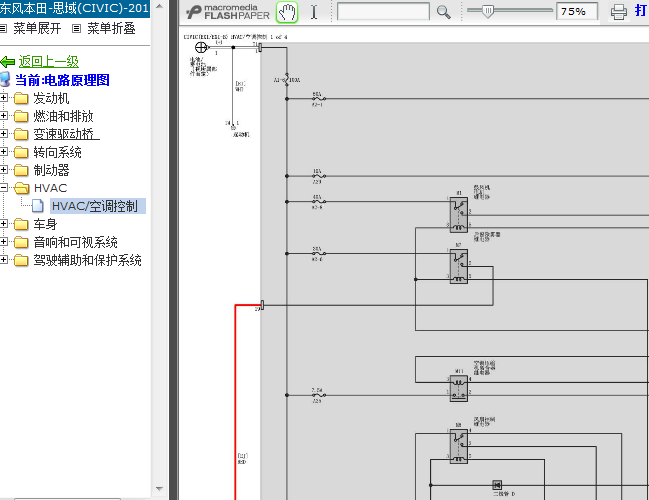Click the zoom slider thumb
649x500 pixels.
coord(488,12)
